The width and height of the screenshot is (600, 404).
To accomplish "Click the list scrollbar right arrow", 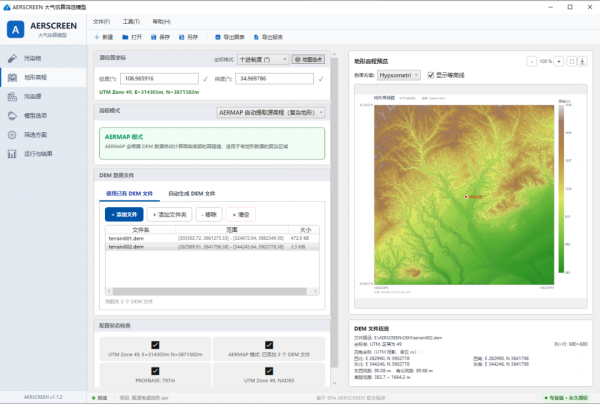I will (315, 292).
